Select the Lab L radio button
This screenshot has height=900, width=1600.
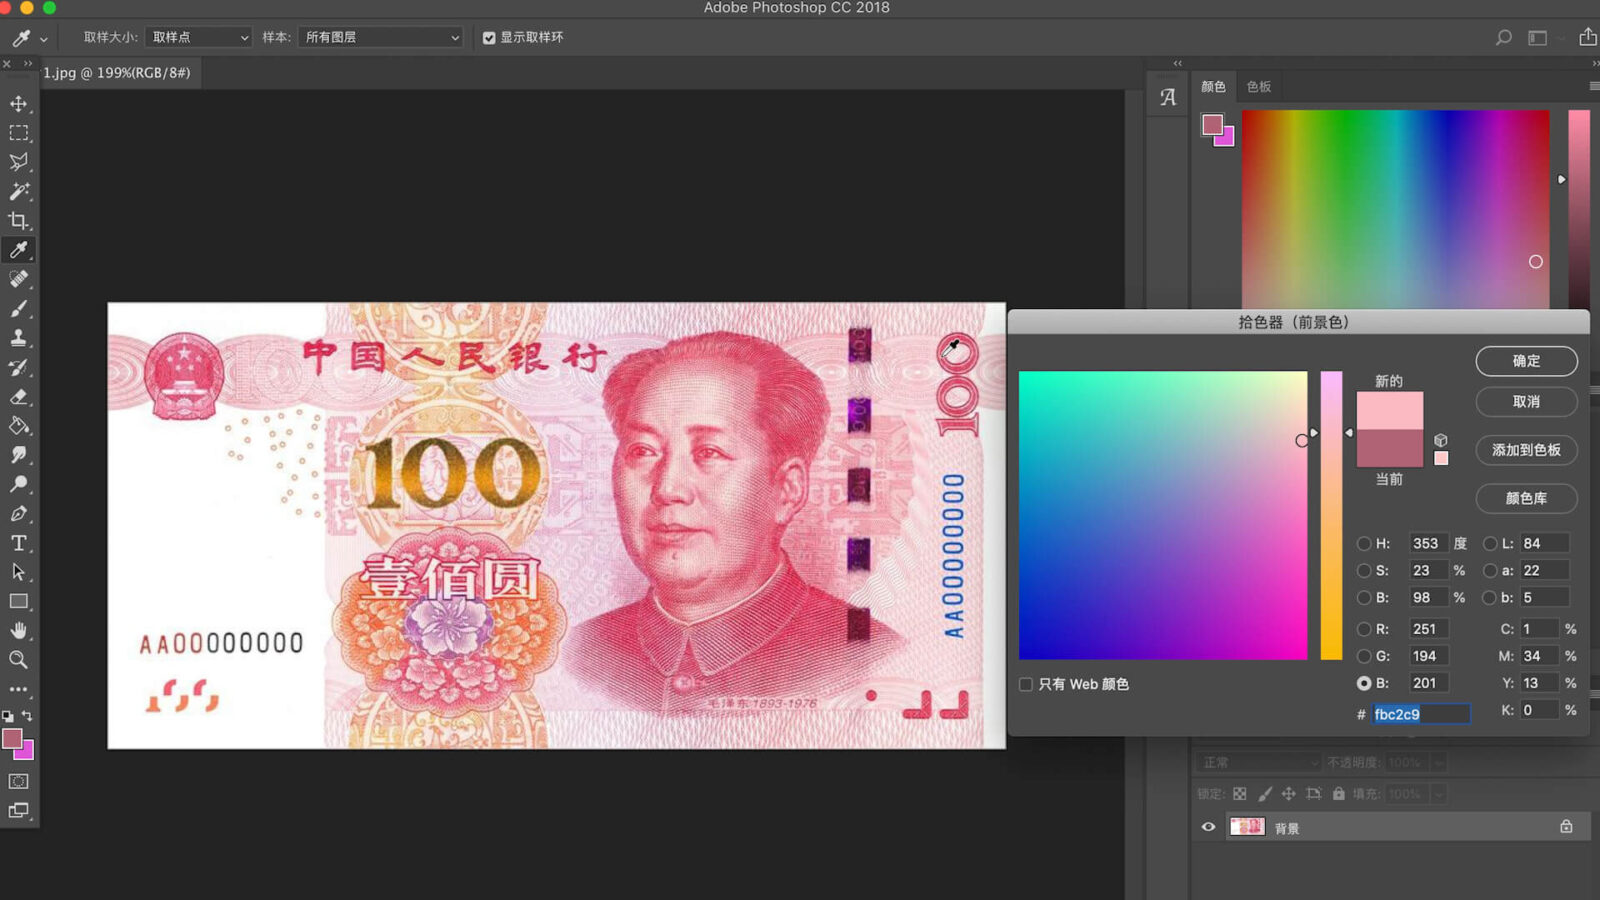pos(1490,543)
